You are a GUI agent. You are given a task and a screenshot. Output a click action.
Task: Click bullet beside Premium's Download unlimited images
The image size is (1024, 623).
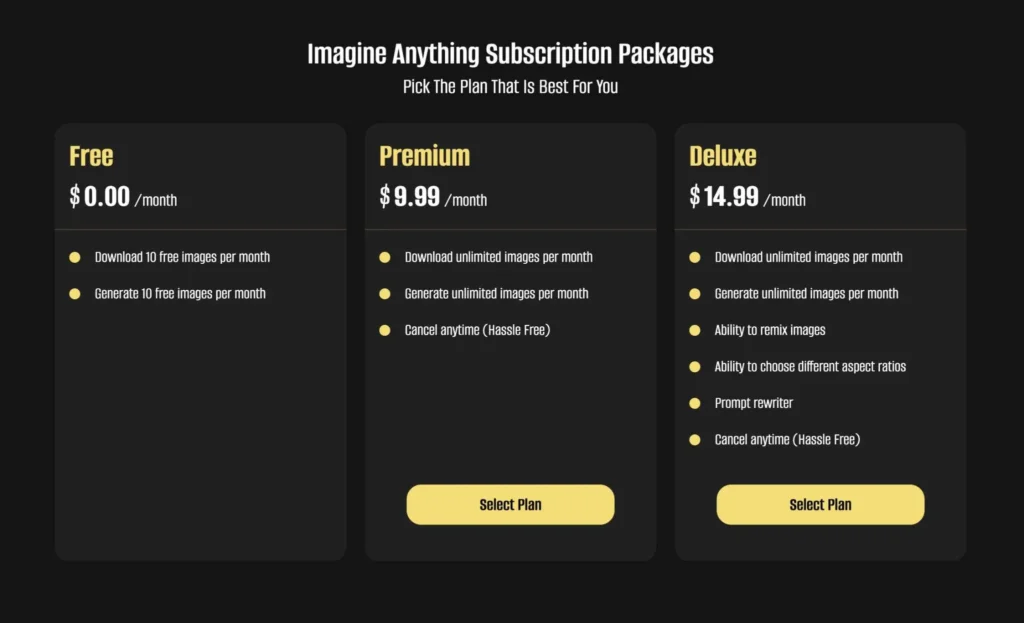click(385, 258)
